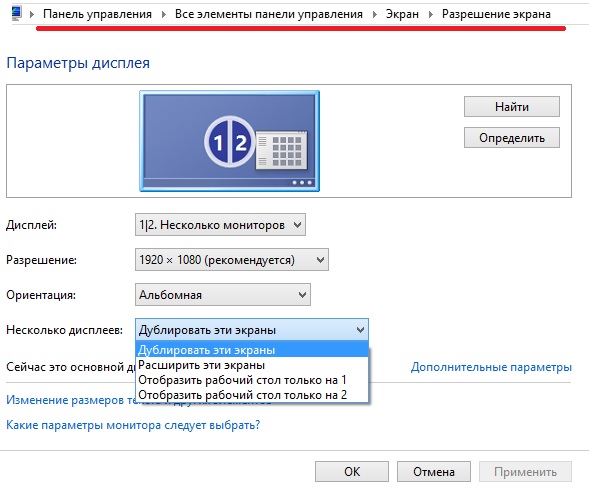Choose Дублировать эти экраны from list
Viewport: 589px width, 495px height.
252,350
